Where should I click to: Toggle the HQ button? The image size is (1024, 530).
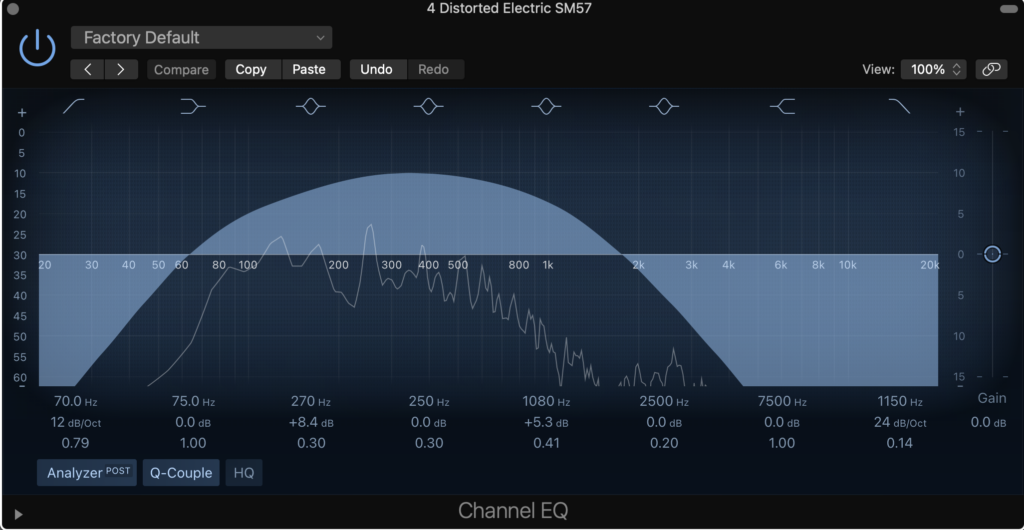tap(244, 473)
